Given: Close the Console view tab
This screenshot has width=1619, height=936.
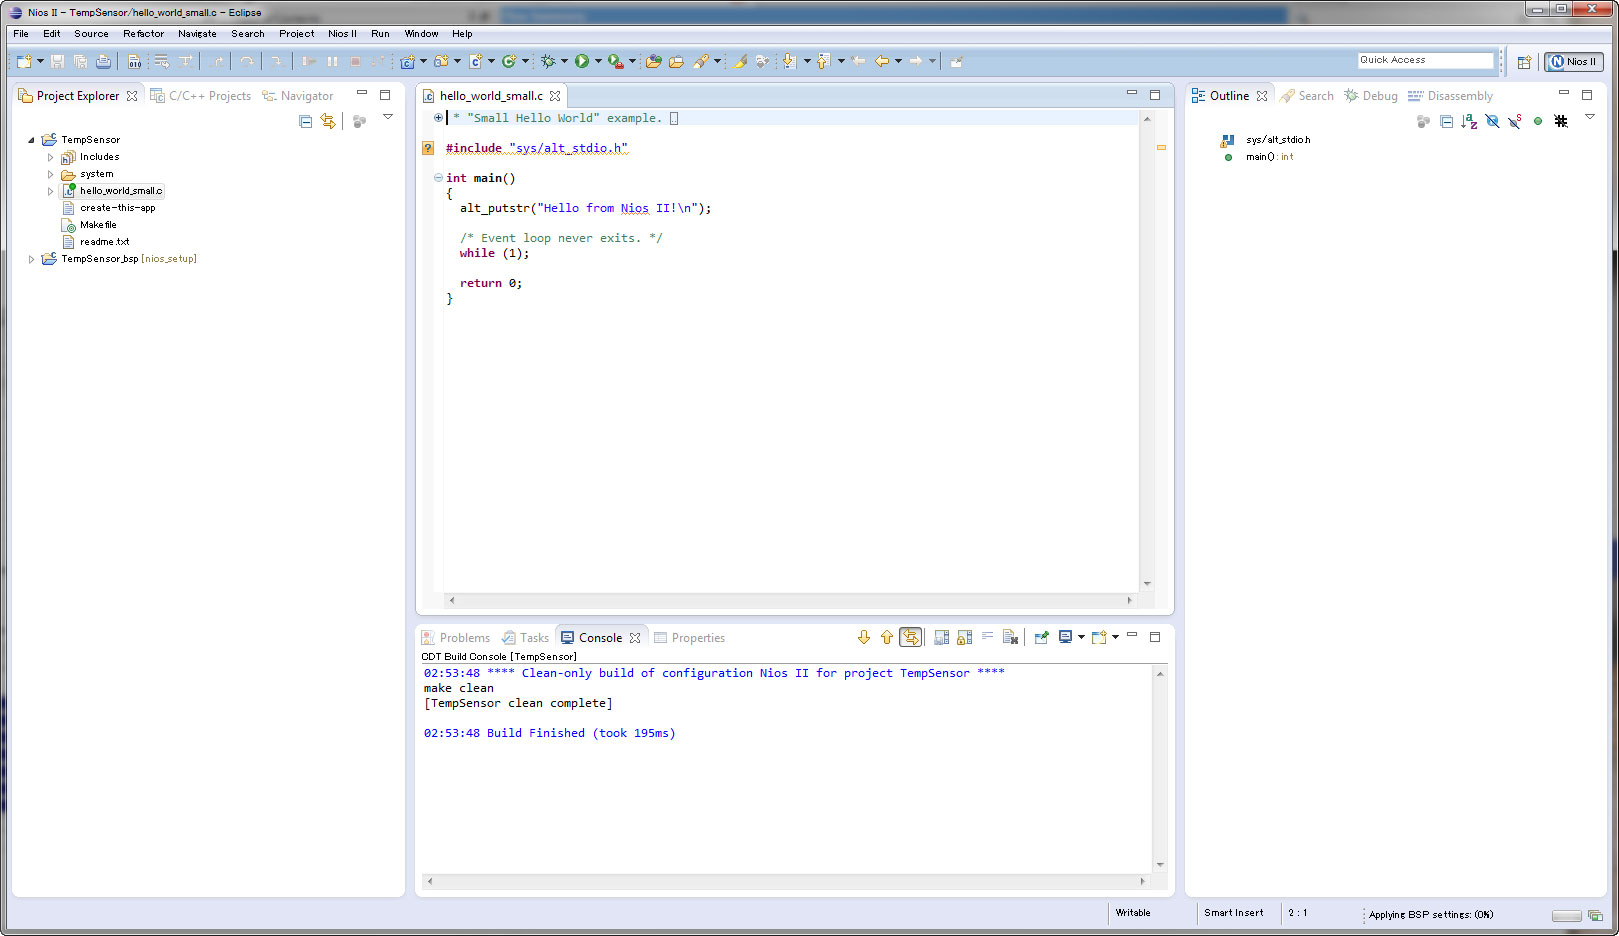Looking at the screenshot, I should tap(635, 638).
